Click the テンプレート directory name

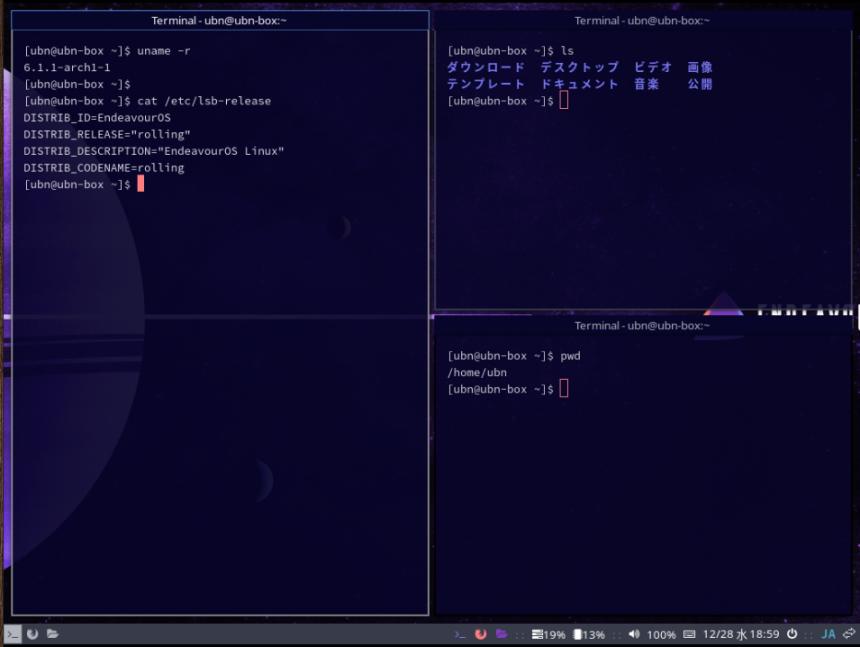(x=485, y=84)
